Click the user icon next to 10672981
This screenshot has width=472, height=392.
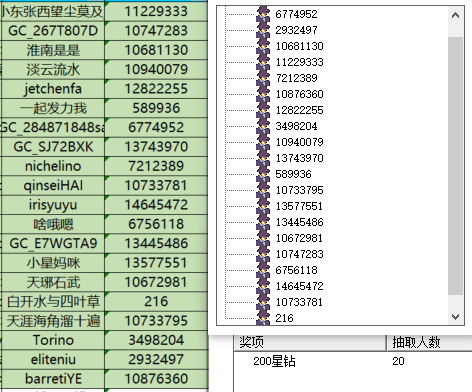263,238
